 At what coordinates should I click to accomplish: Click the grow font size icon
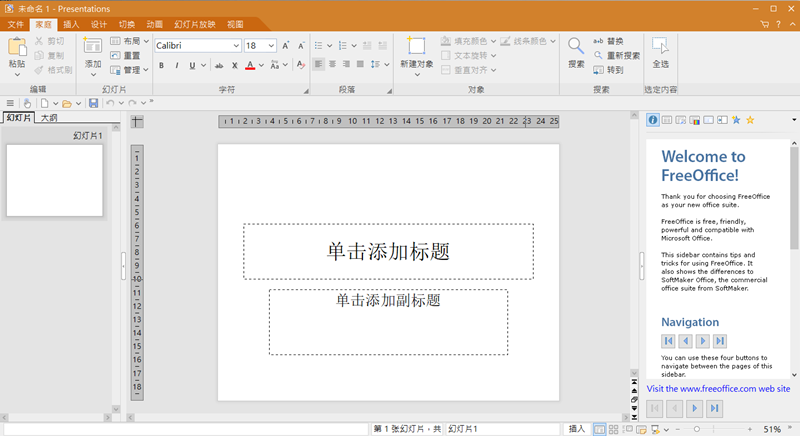286,46
